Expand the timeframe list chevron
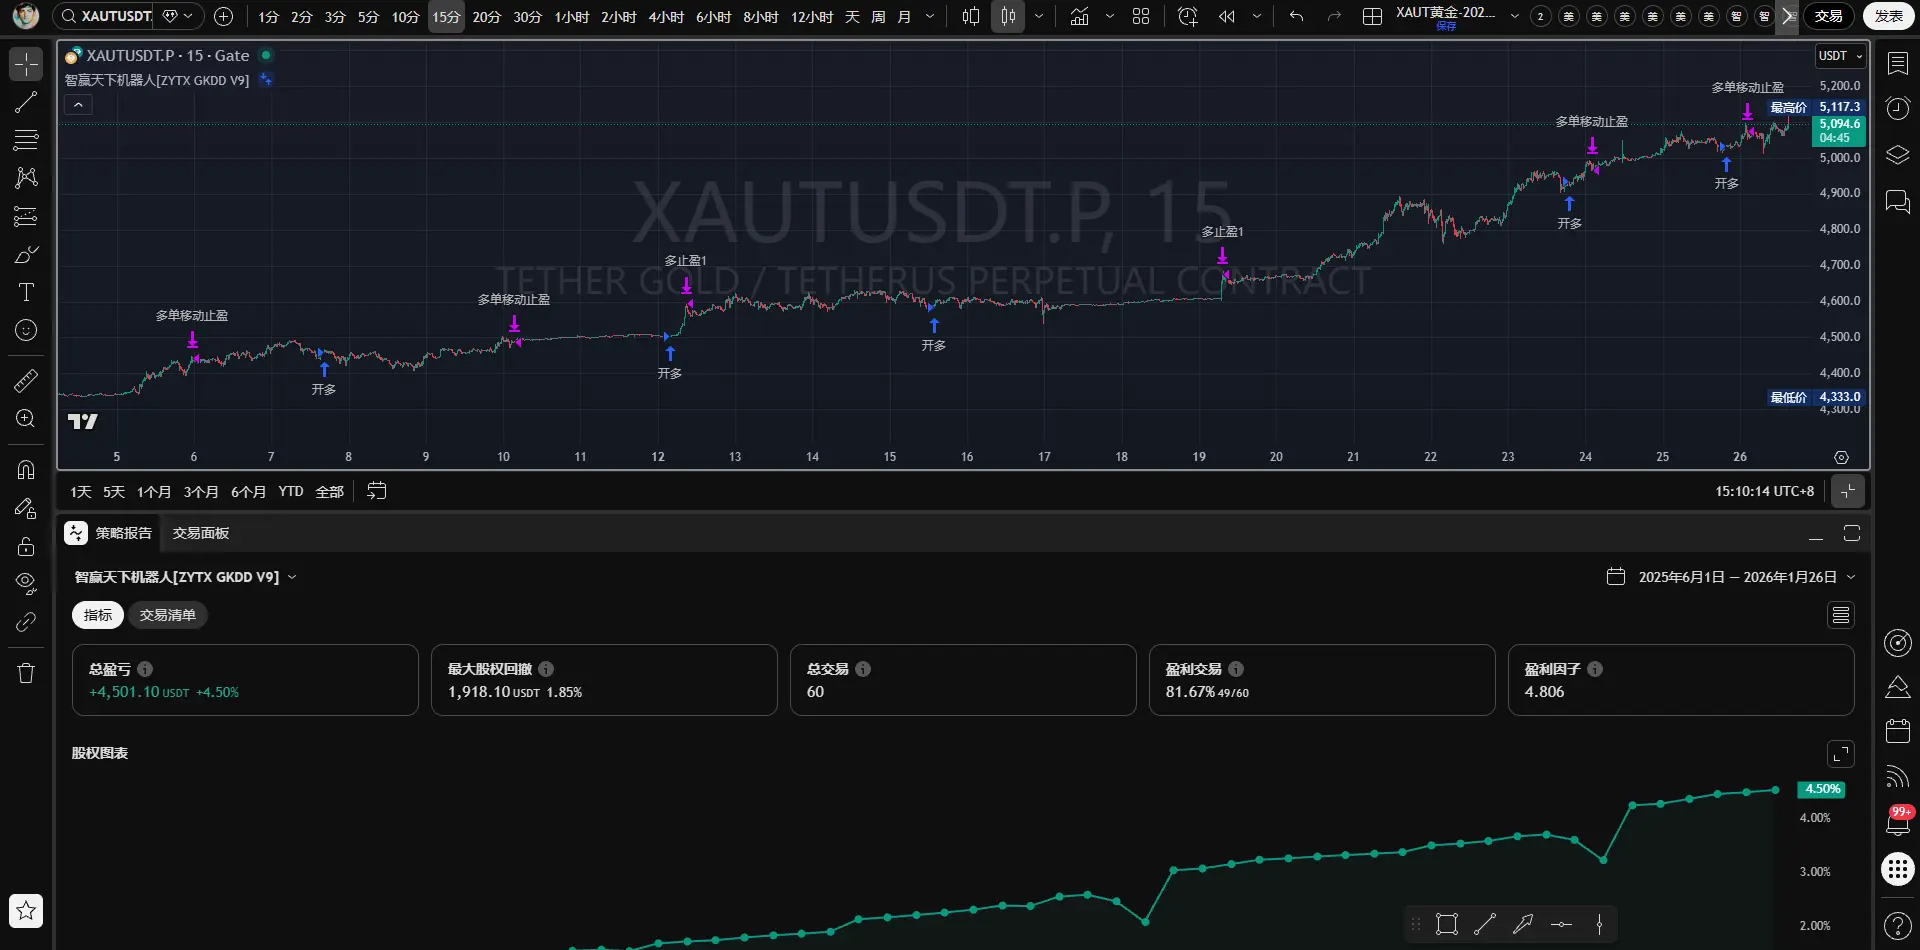Screen dimensions: 1920x950 coord(930,16)
